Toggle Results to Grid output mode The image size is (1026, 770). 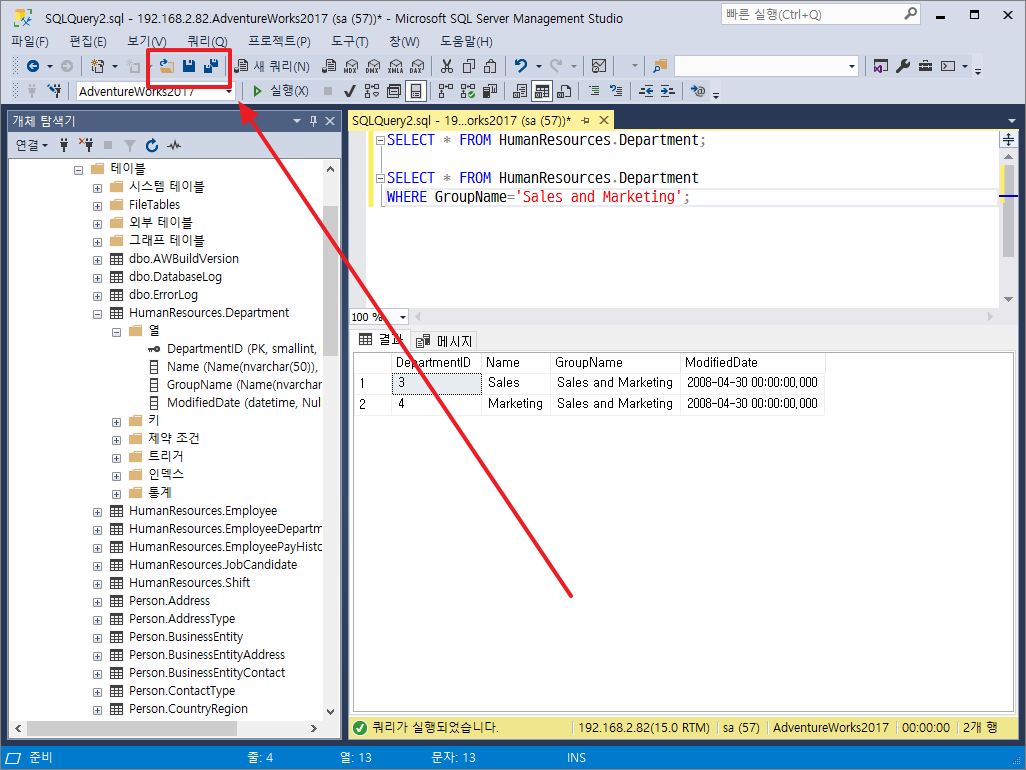[x=541, y=91]
